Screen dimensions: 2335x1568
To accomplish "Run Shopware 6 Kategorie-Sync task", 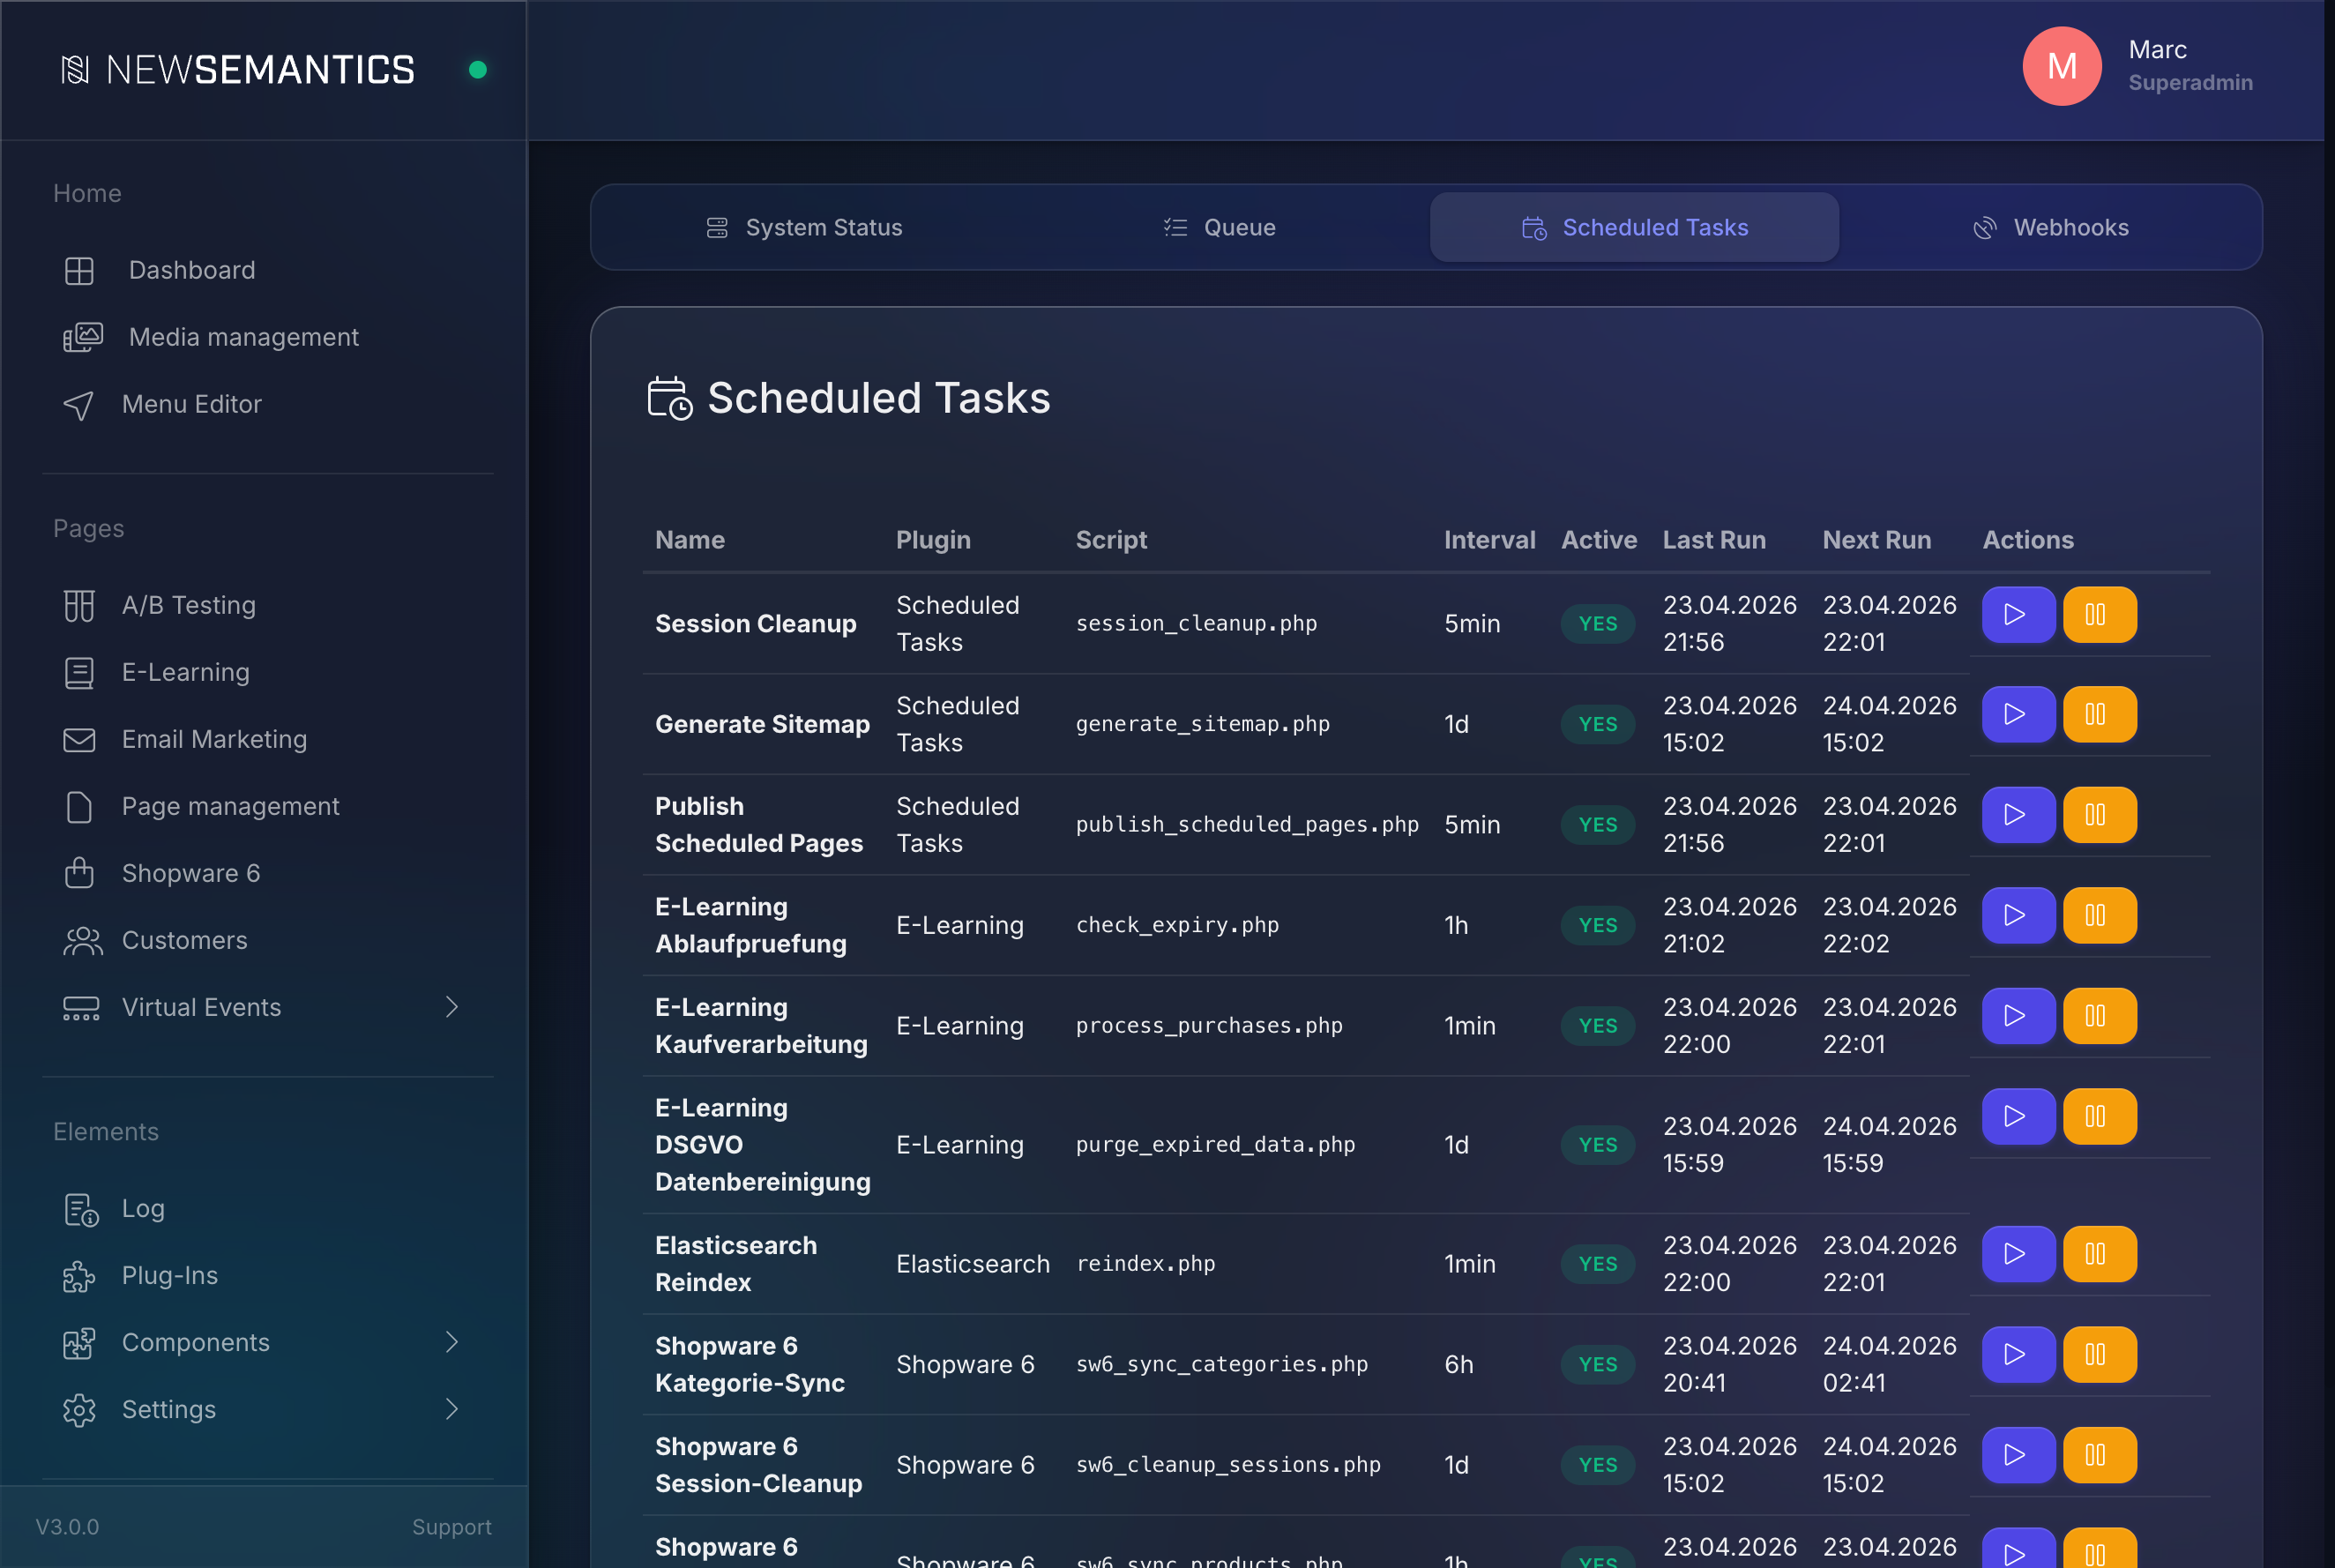I will click(2018, 1354).
